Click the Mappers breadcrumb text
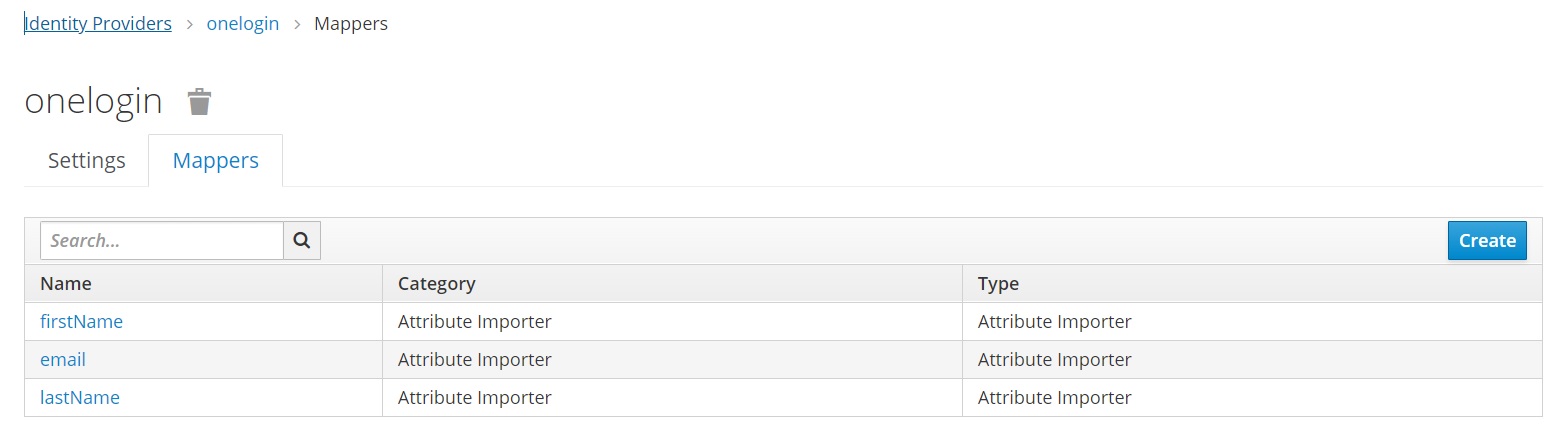 pos(351,24)
